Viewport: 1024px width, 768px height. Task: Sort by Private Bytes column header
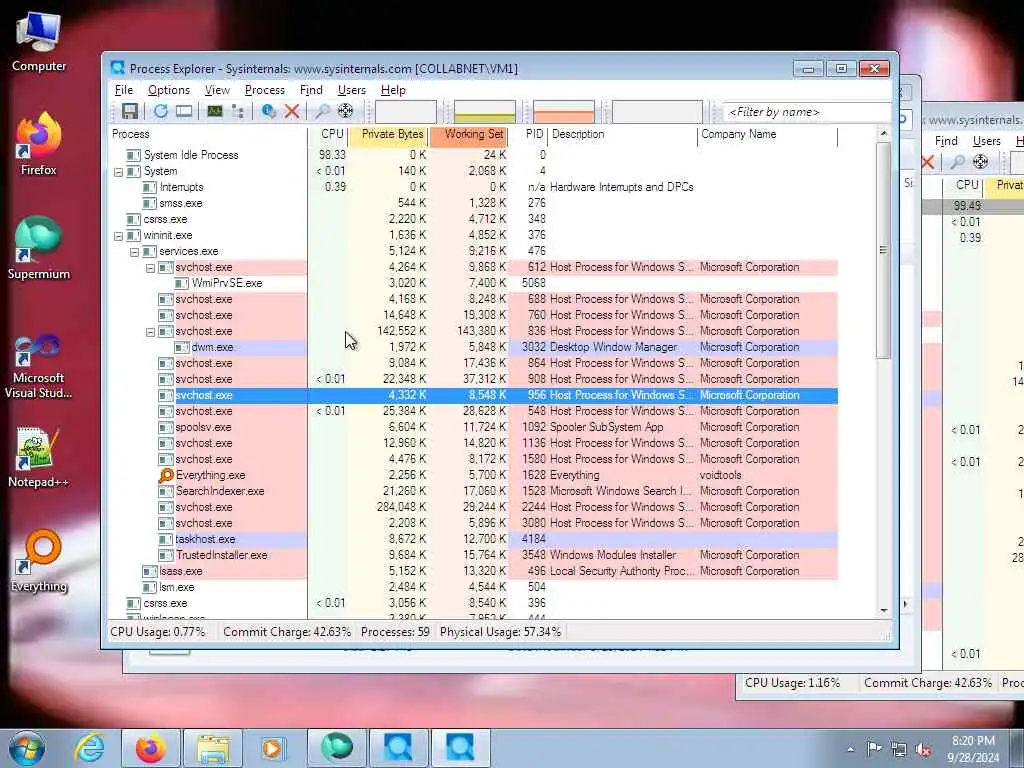tap(388, 135)
